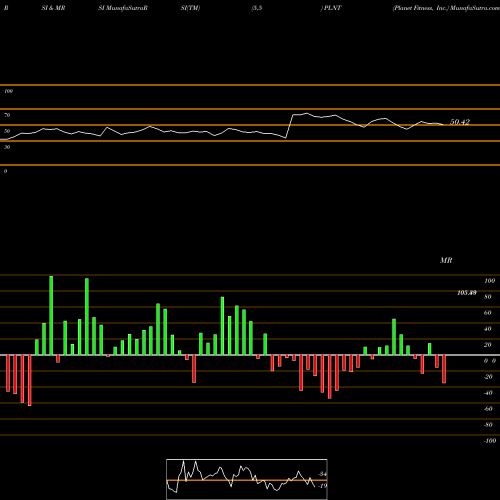Click the -19 label in mini chart
Screen dimensions: 500x500
(322, 486)
